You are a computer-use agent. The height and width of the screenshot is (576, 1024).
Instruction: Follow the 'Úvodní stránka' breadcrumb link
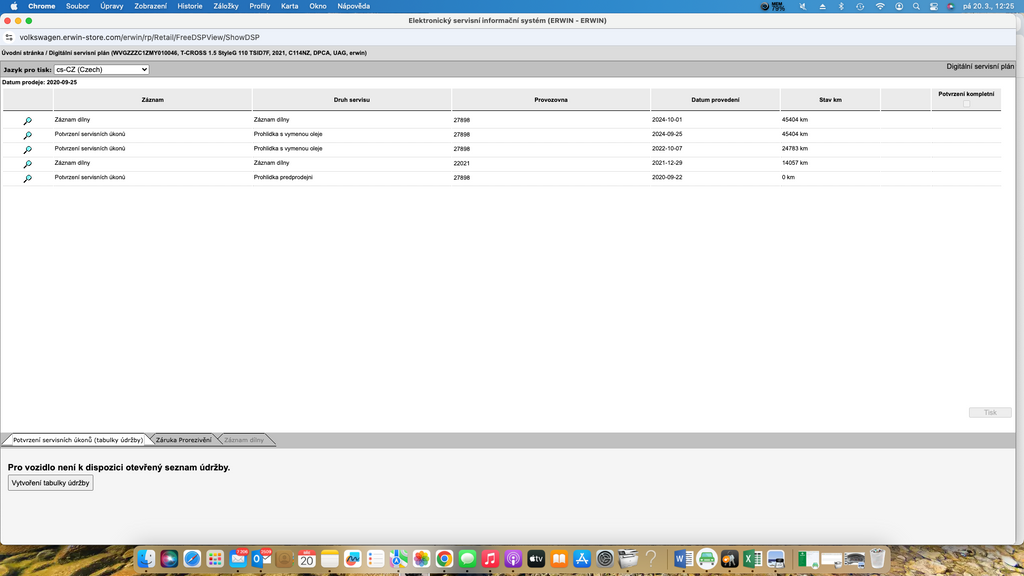pyautogui.click(x=21, y=52)
